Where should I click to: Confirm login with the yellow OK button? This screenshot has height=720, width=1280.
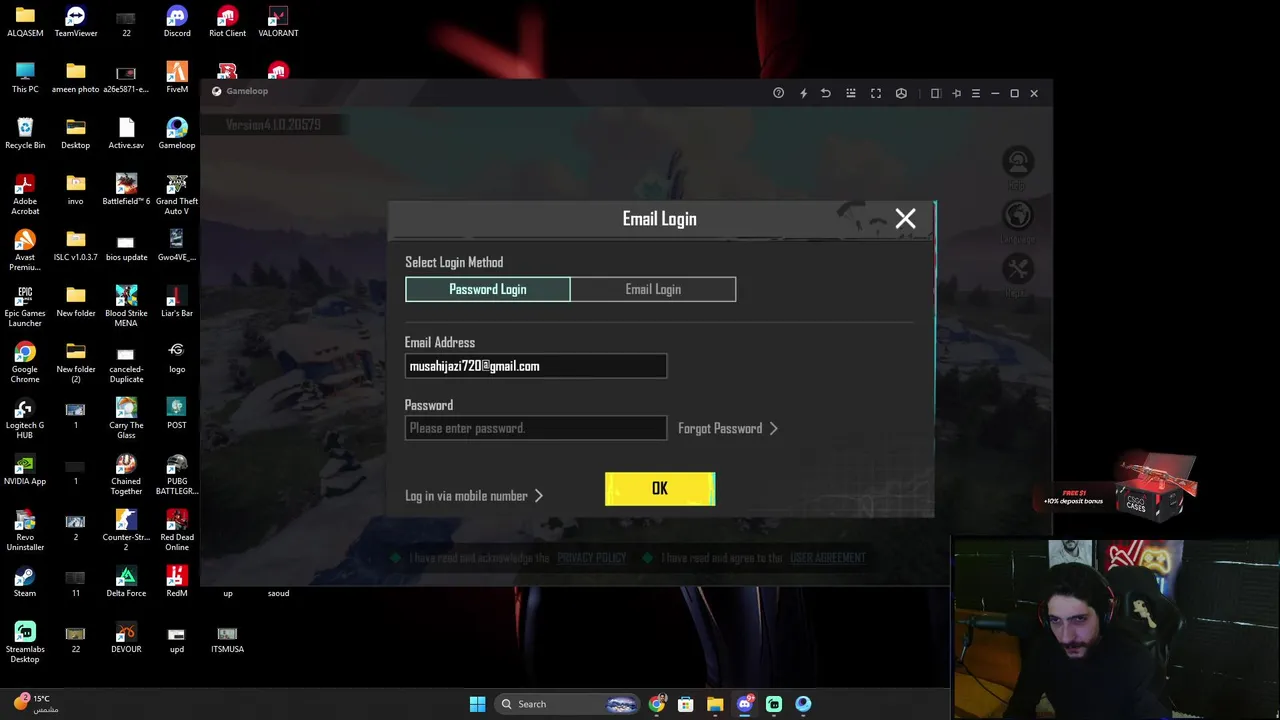click(660, 489)
